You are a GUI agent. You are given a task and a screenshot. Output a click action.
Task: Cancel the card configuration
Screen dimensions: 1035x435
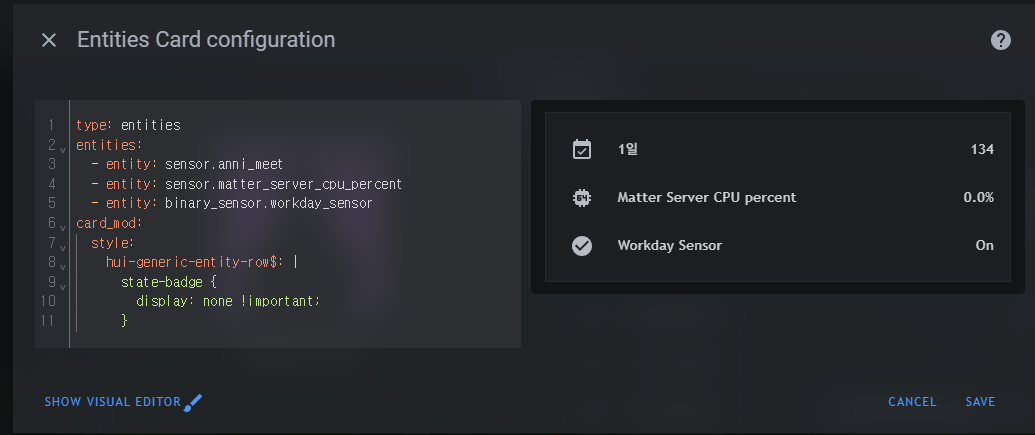[x=912, y=402]
